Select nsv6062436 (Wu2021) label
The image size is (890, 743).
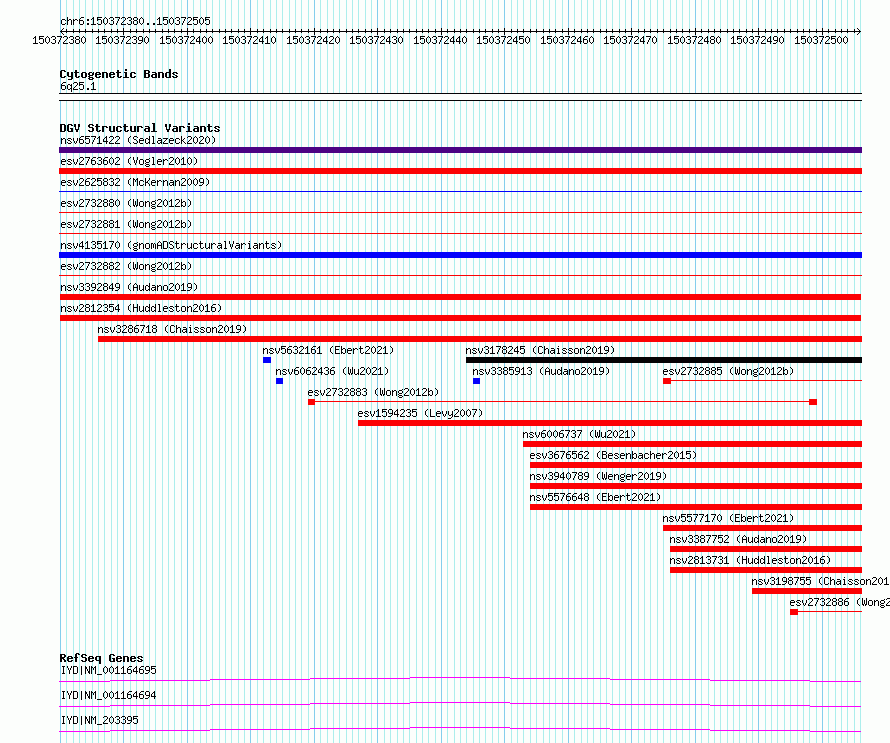pyautogui.click(x=332, y=371)
